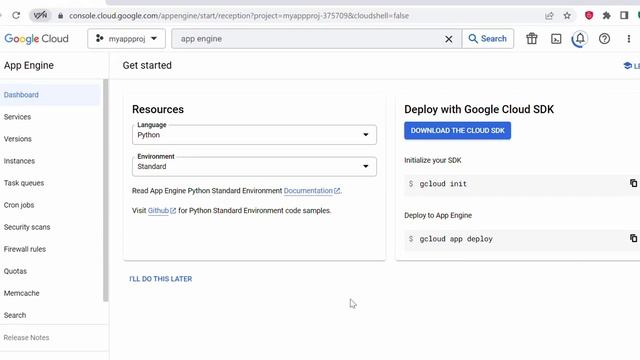Open the myappproj project selector
Viewport: 640px width, 360px height.
click(x=127, y=39)
